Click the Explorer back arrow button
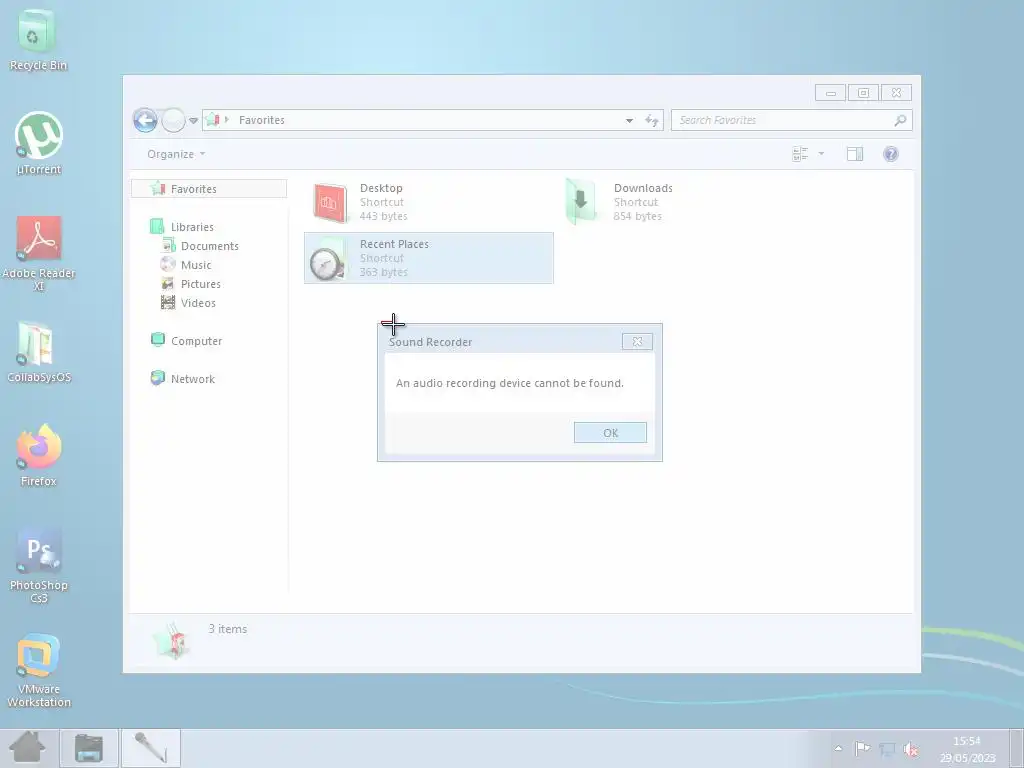This screenshot has height=768, width=1024. [145, 120]
